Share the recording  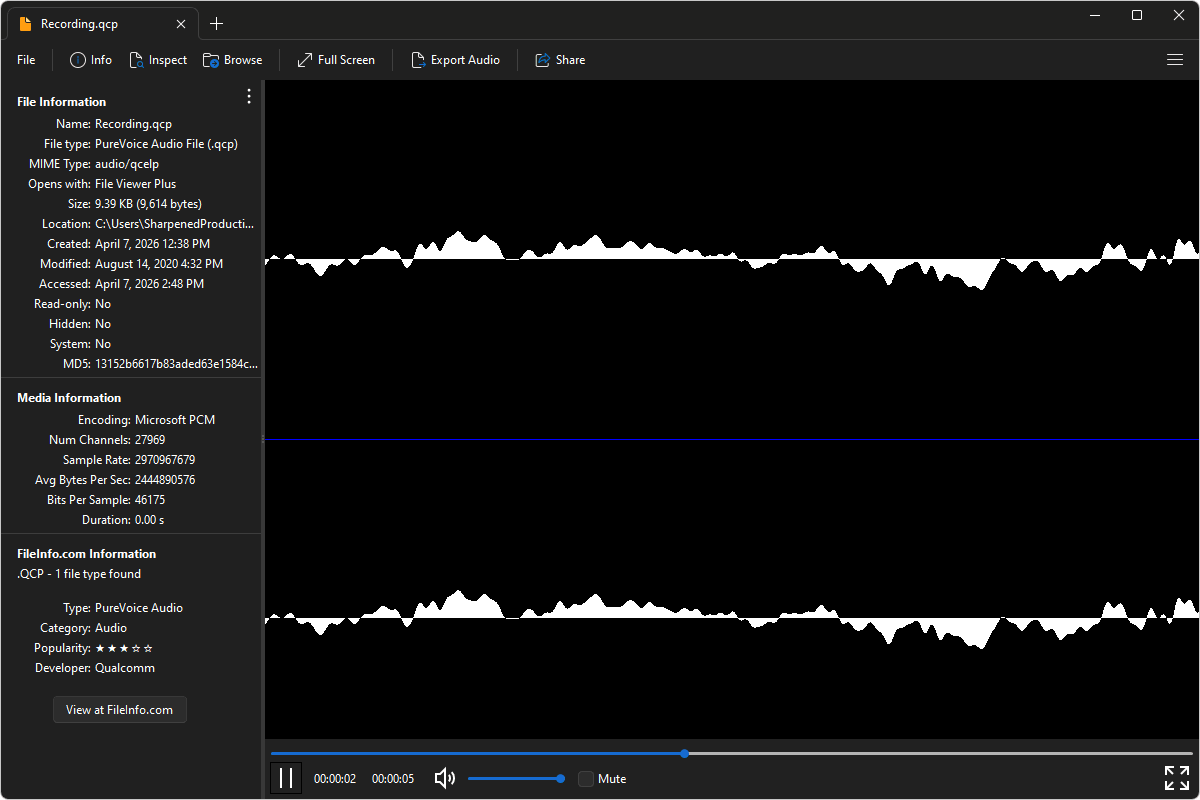[560, 59]
